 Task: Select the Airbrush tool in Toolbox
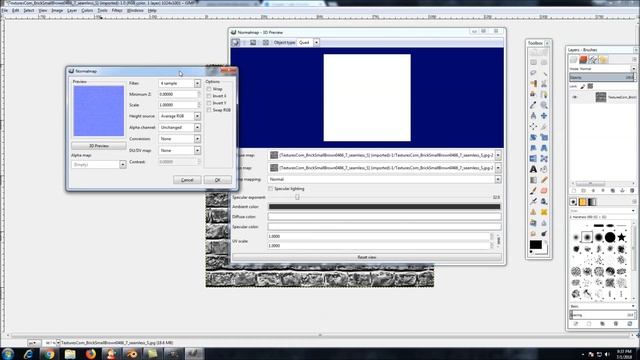[533, 202]
